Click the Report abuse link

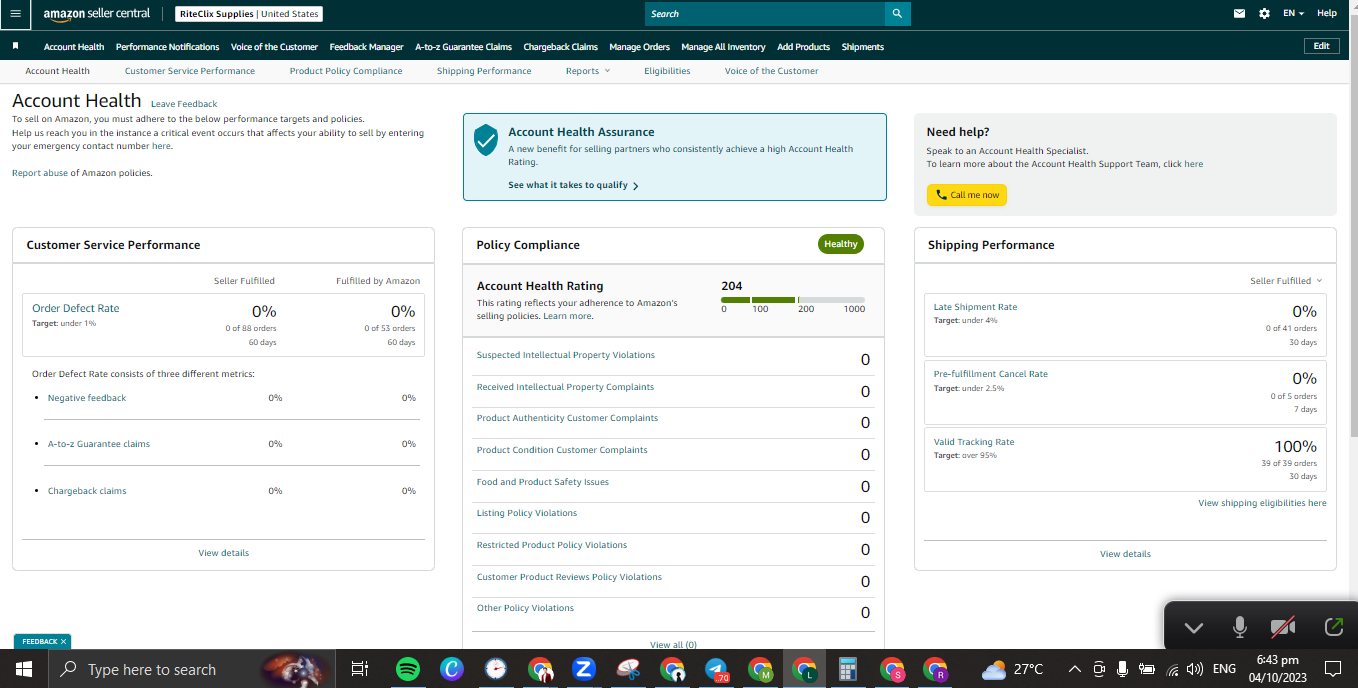tap(40, 173)
